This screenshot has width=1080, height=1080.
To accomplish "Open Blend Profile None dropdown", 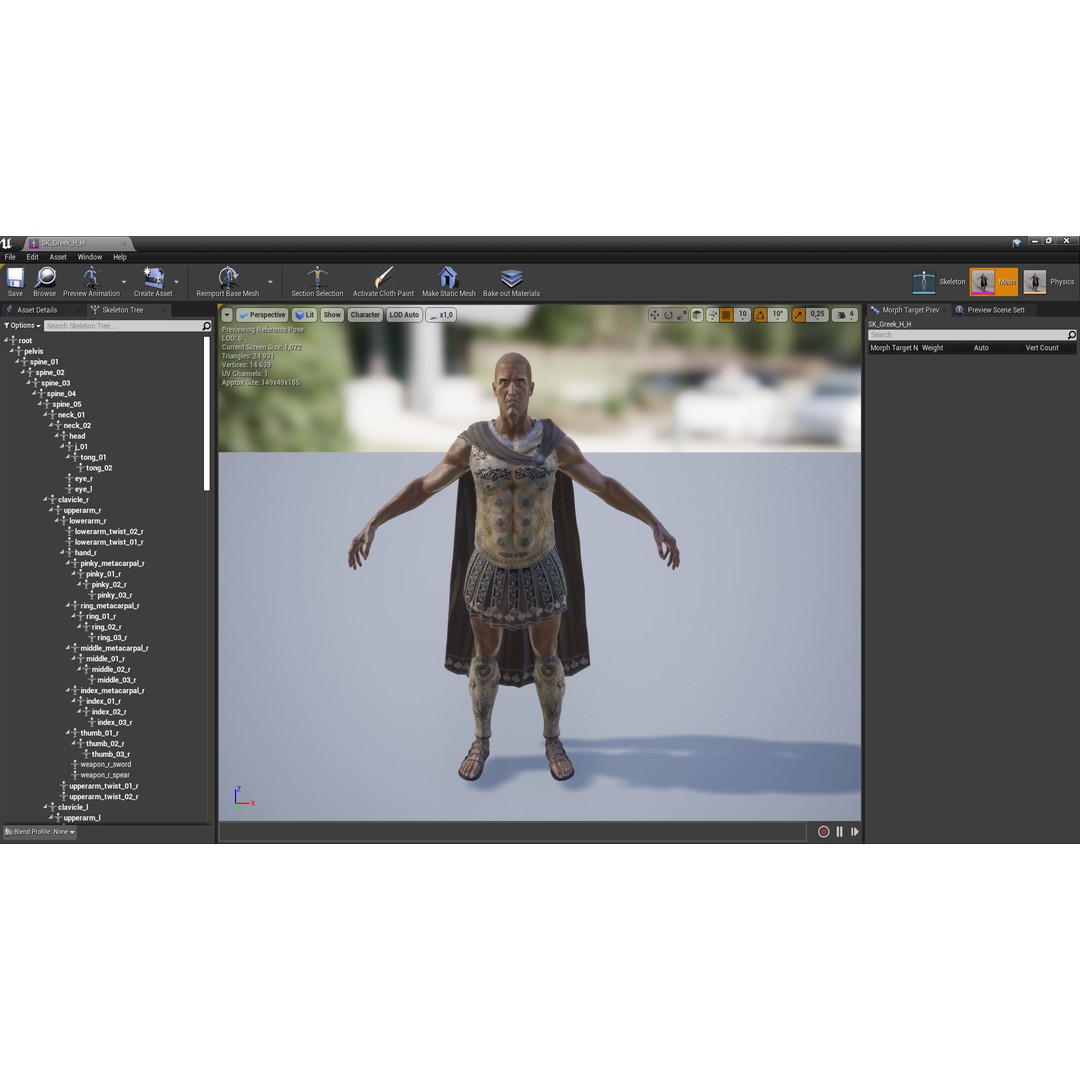I will [39, 832].
